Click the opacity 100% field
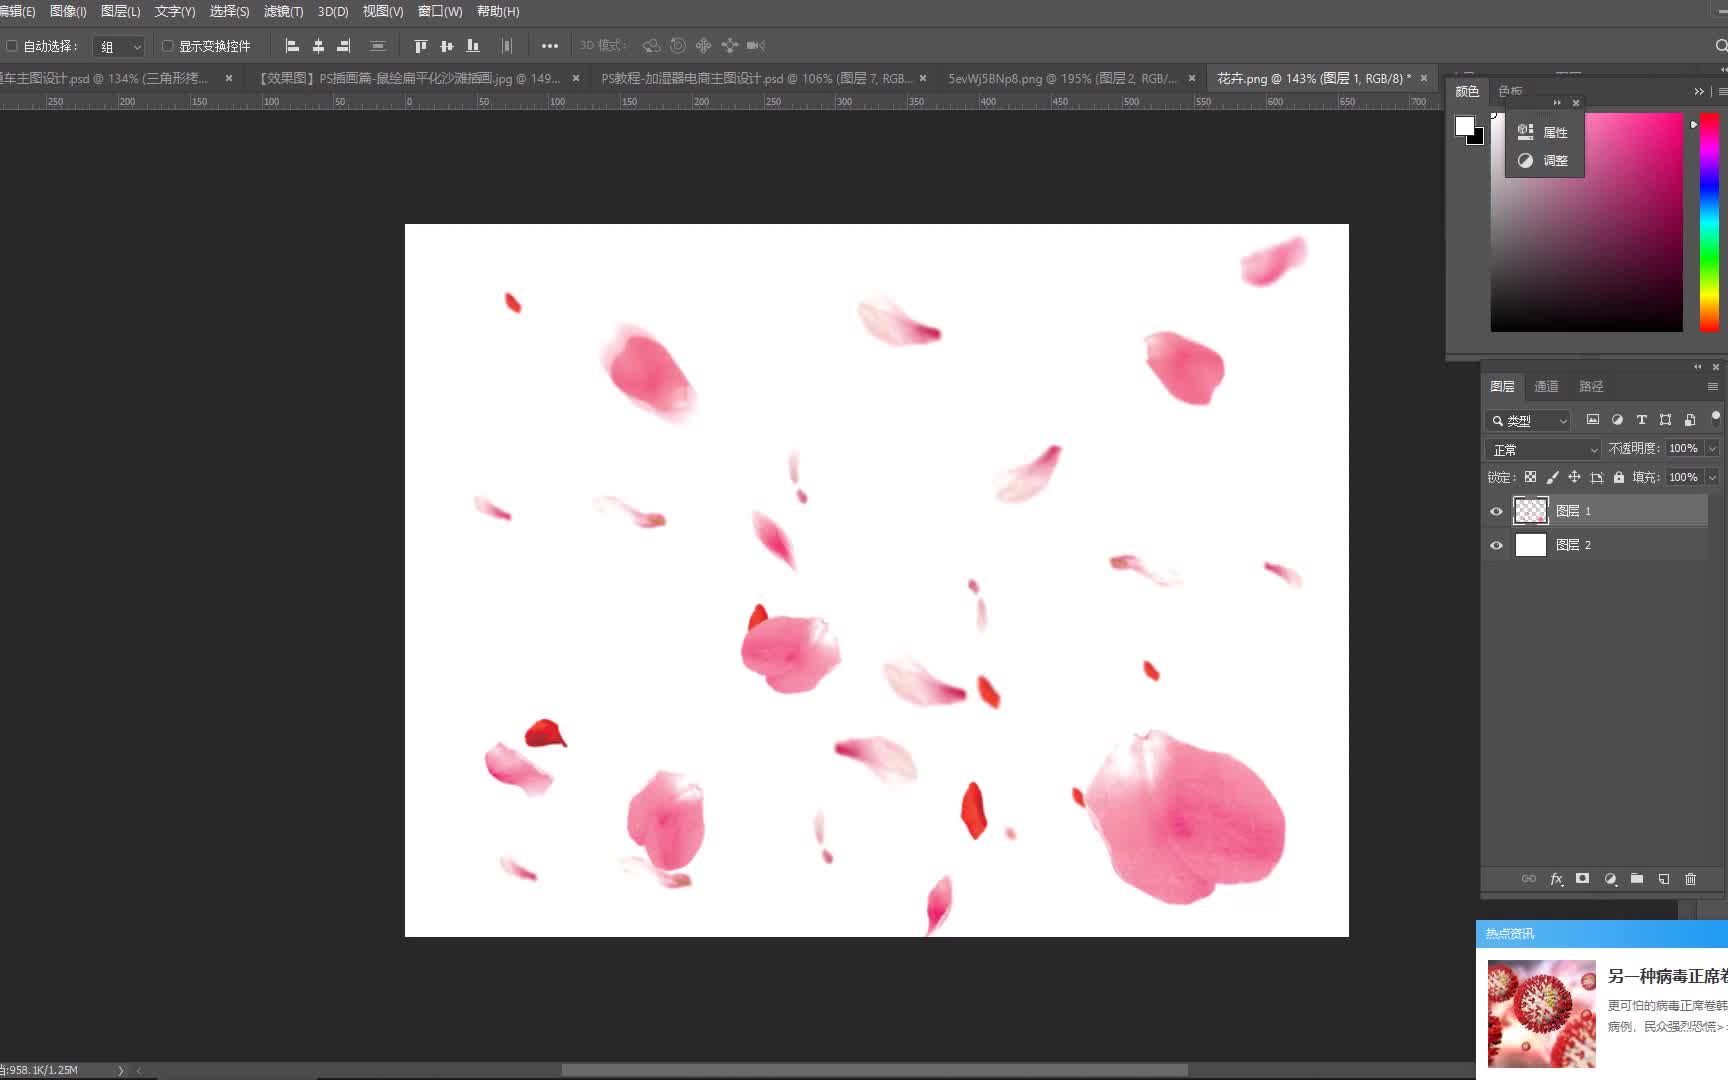The image size is (1728, 1080). (x=1684, y=449)
